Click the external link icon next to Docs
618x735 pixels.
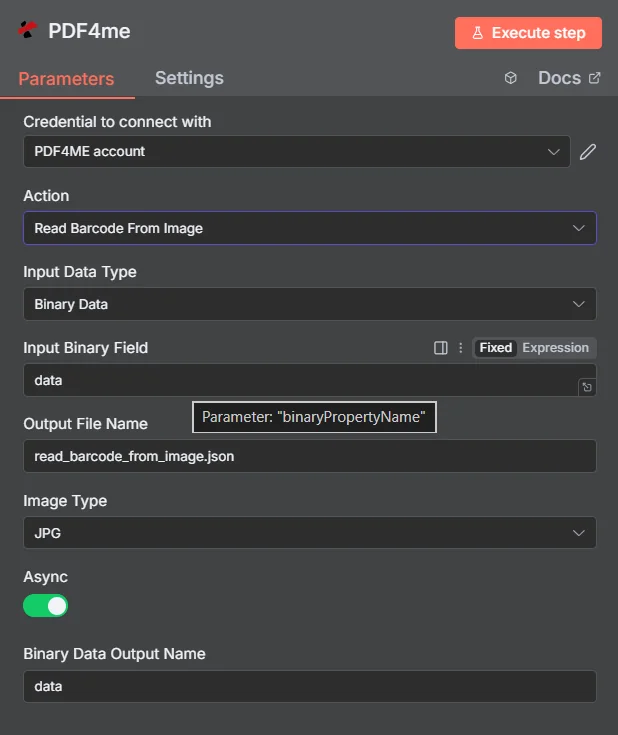tap(595, 78)
